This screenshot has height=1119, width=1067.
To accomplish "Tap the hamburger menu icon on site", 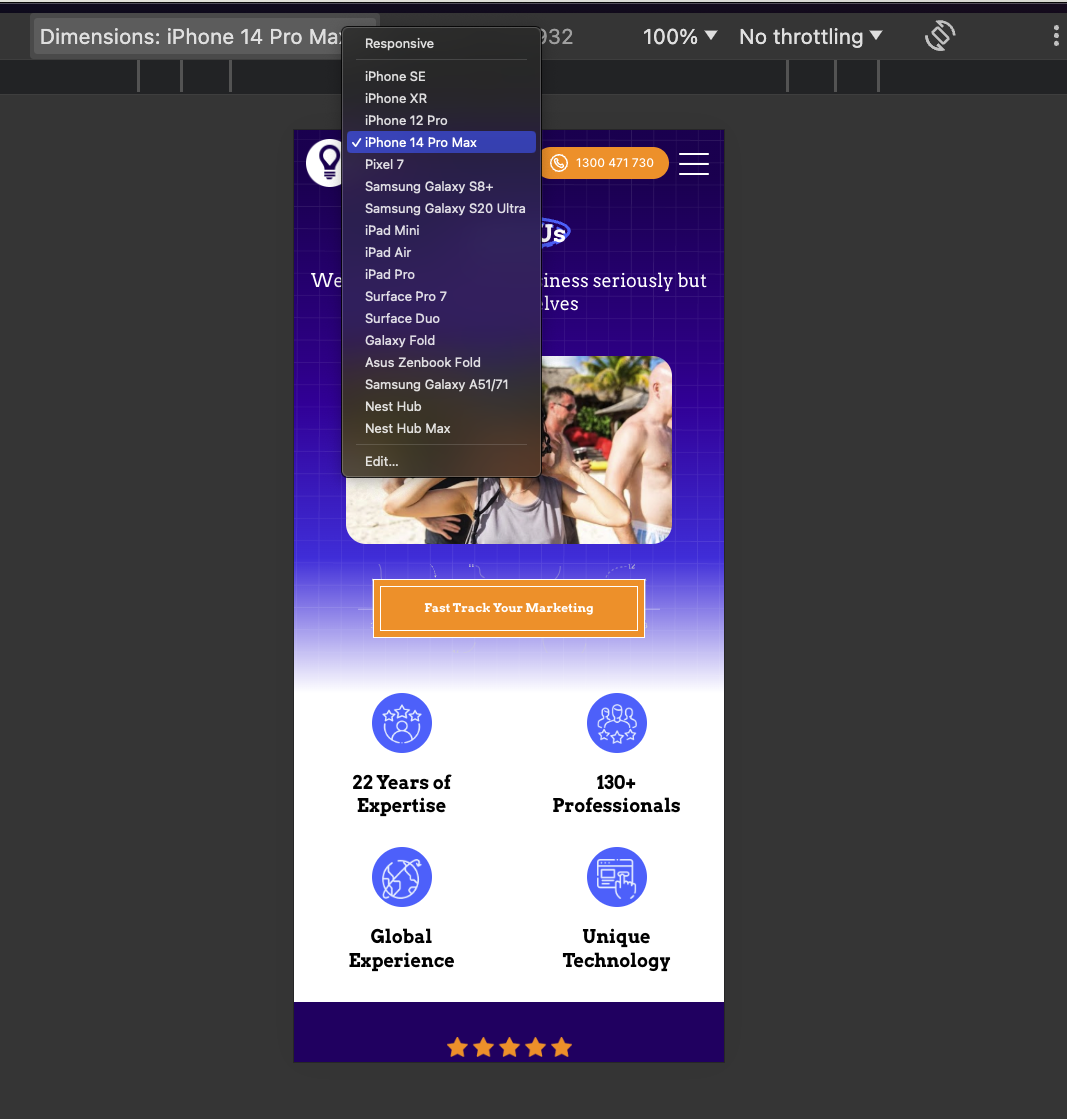I will point(694,163).
